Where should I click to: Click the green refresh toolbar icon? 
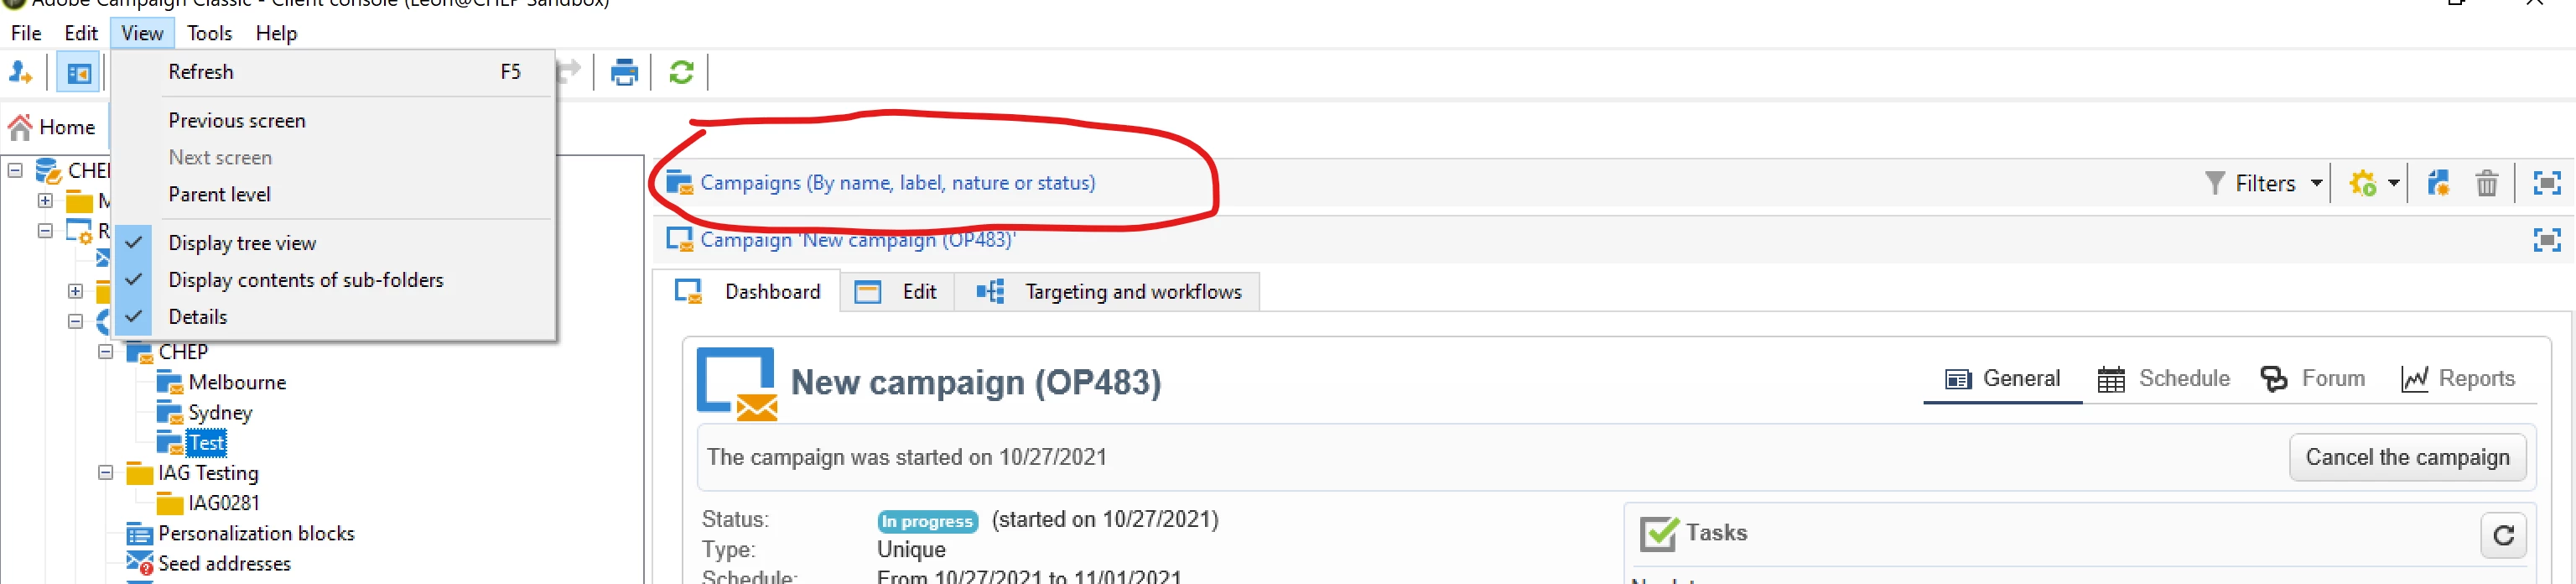[681, 72]
